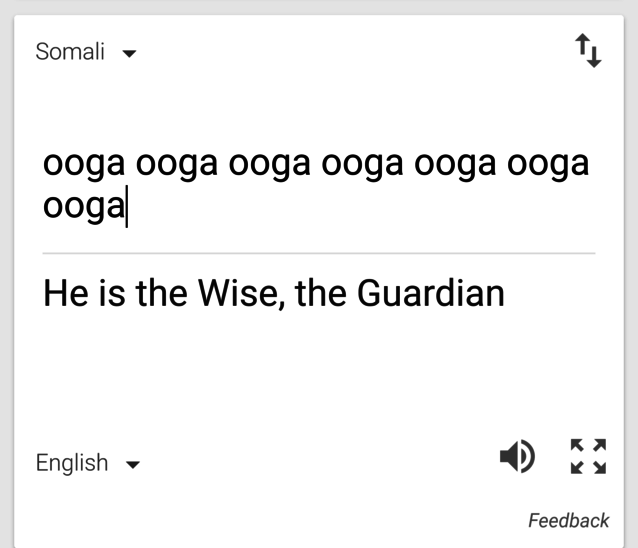Open the Feedback link
638x548 pixels.
coord(568,520)
